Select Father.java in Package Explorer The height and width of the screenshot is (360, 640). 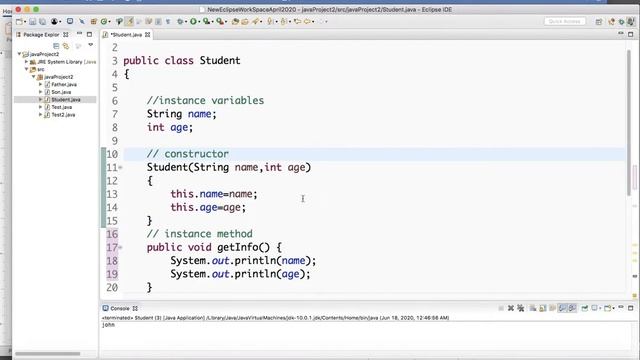[64, 84]
